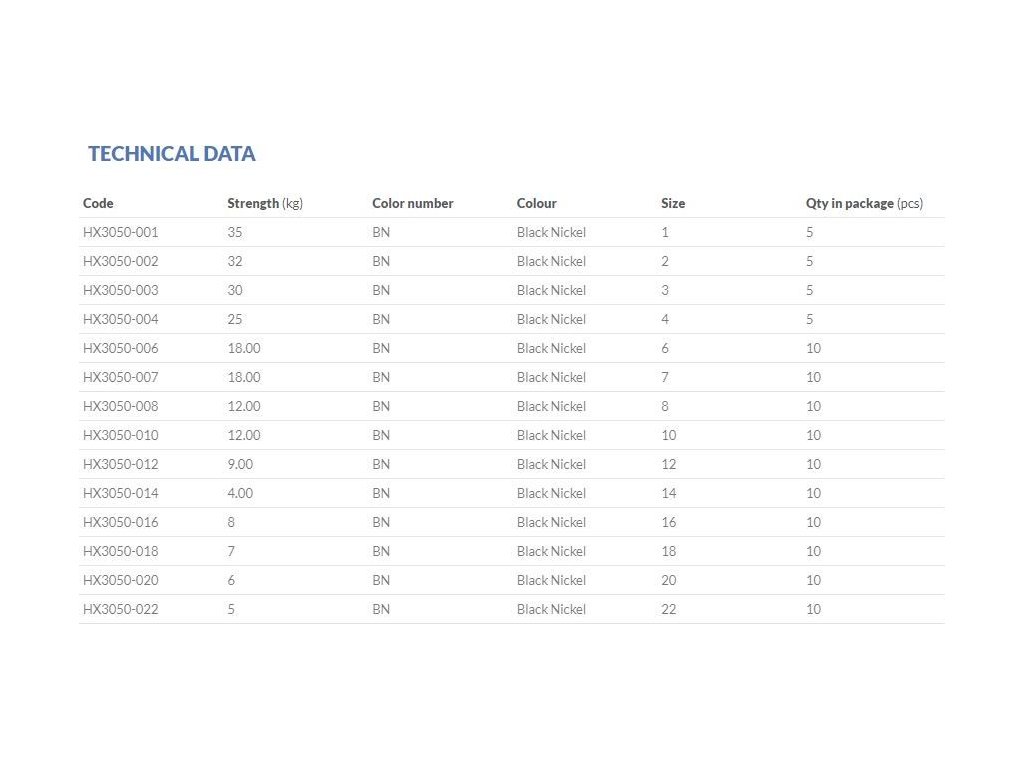This screenshot has width=1024, height=768.
Task: Click the Colour column header
Action: pyautogui.click(x=536, y=203)
